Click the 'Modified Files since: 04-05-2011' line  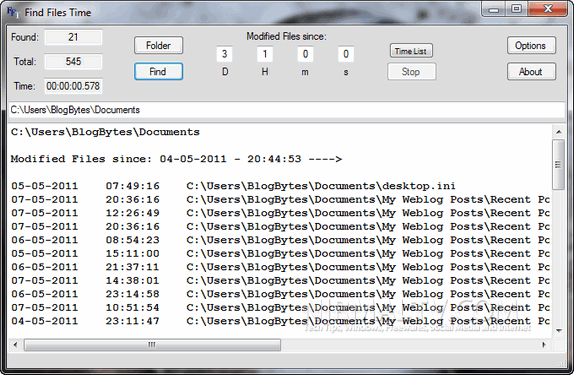[176, 159]
